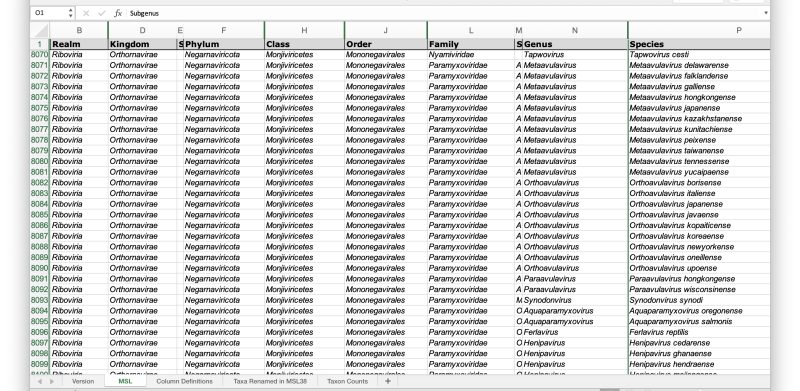Select row header 8093
The height and width of the screenshot is (391, 800).
[40, 300]
